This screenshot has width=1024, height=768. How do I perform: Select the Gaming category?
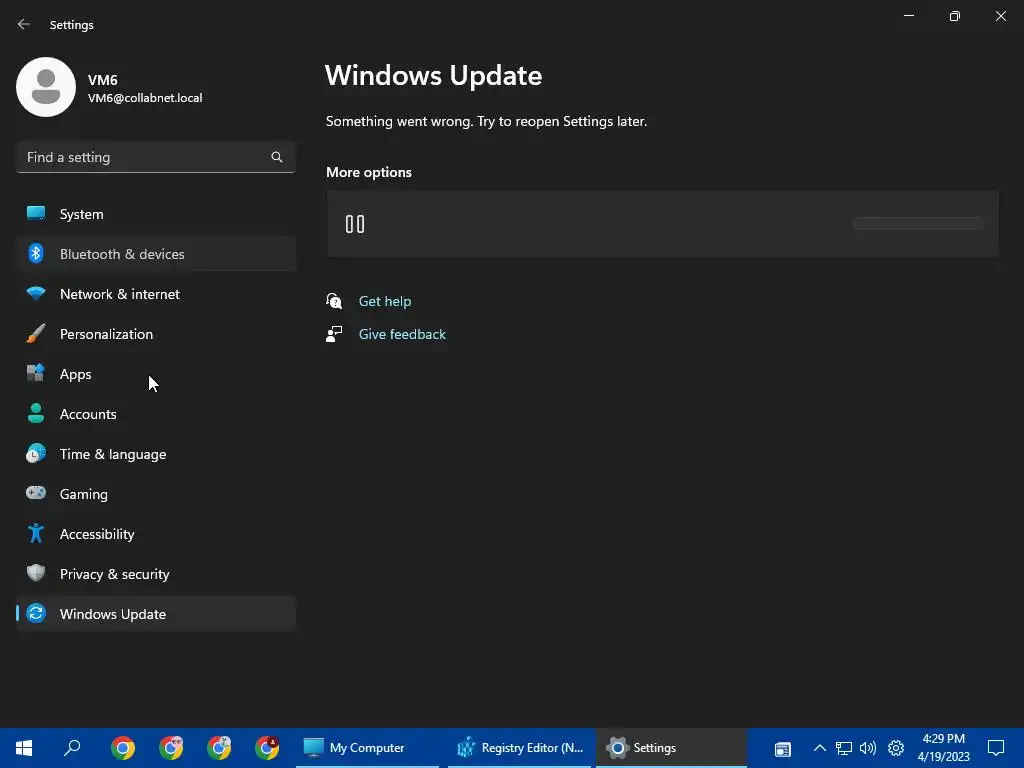(155, 494)
